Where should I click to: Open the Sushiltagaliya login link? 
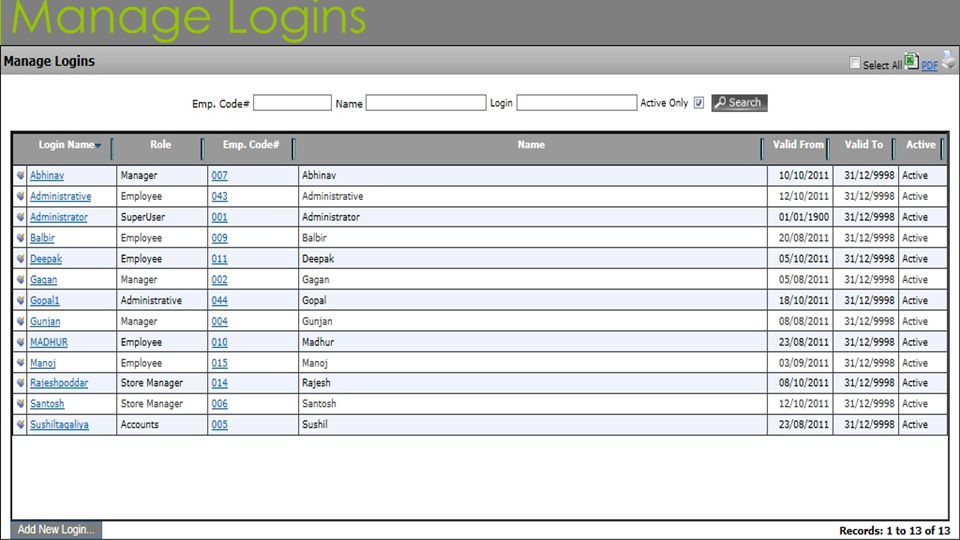[x=59, y=425]
